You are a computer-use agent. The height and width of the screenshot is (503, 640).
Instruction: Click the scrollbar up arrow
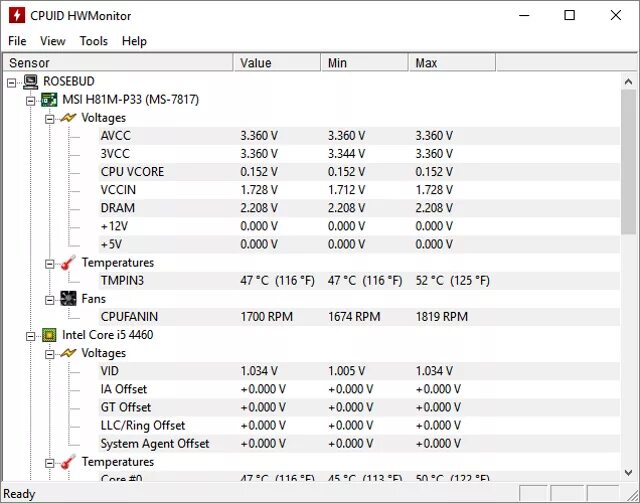click(x=629, y=82)
